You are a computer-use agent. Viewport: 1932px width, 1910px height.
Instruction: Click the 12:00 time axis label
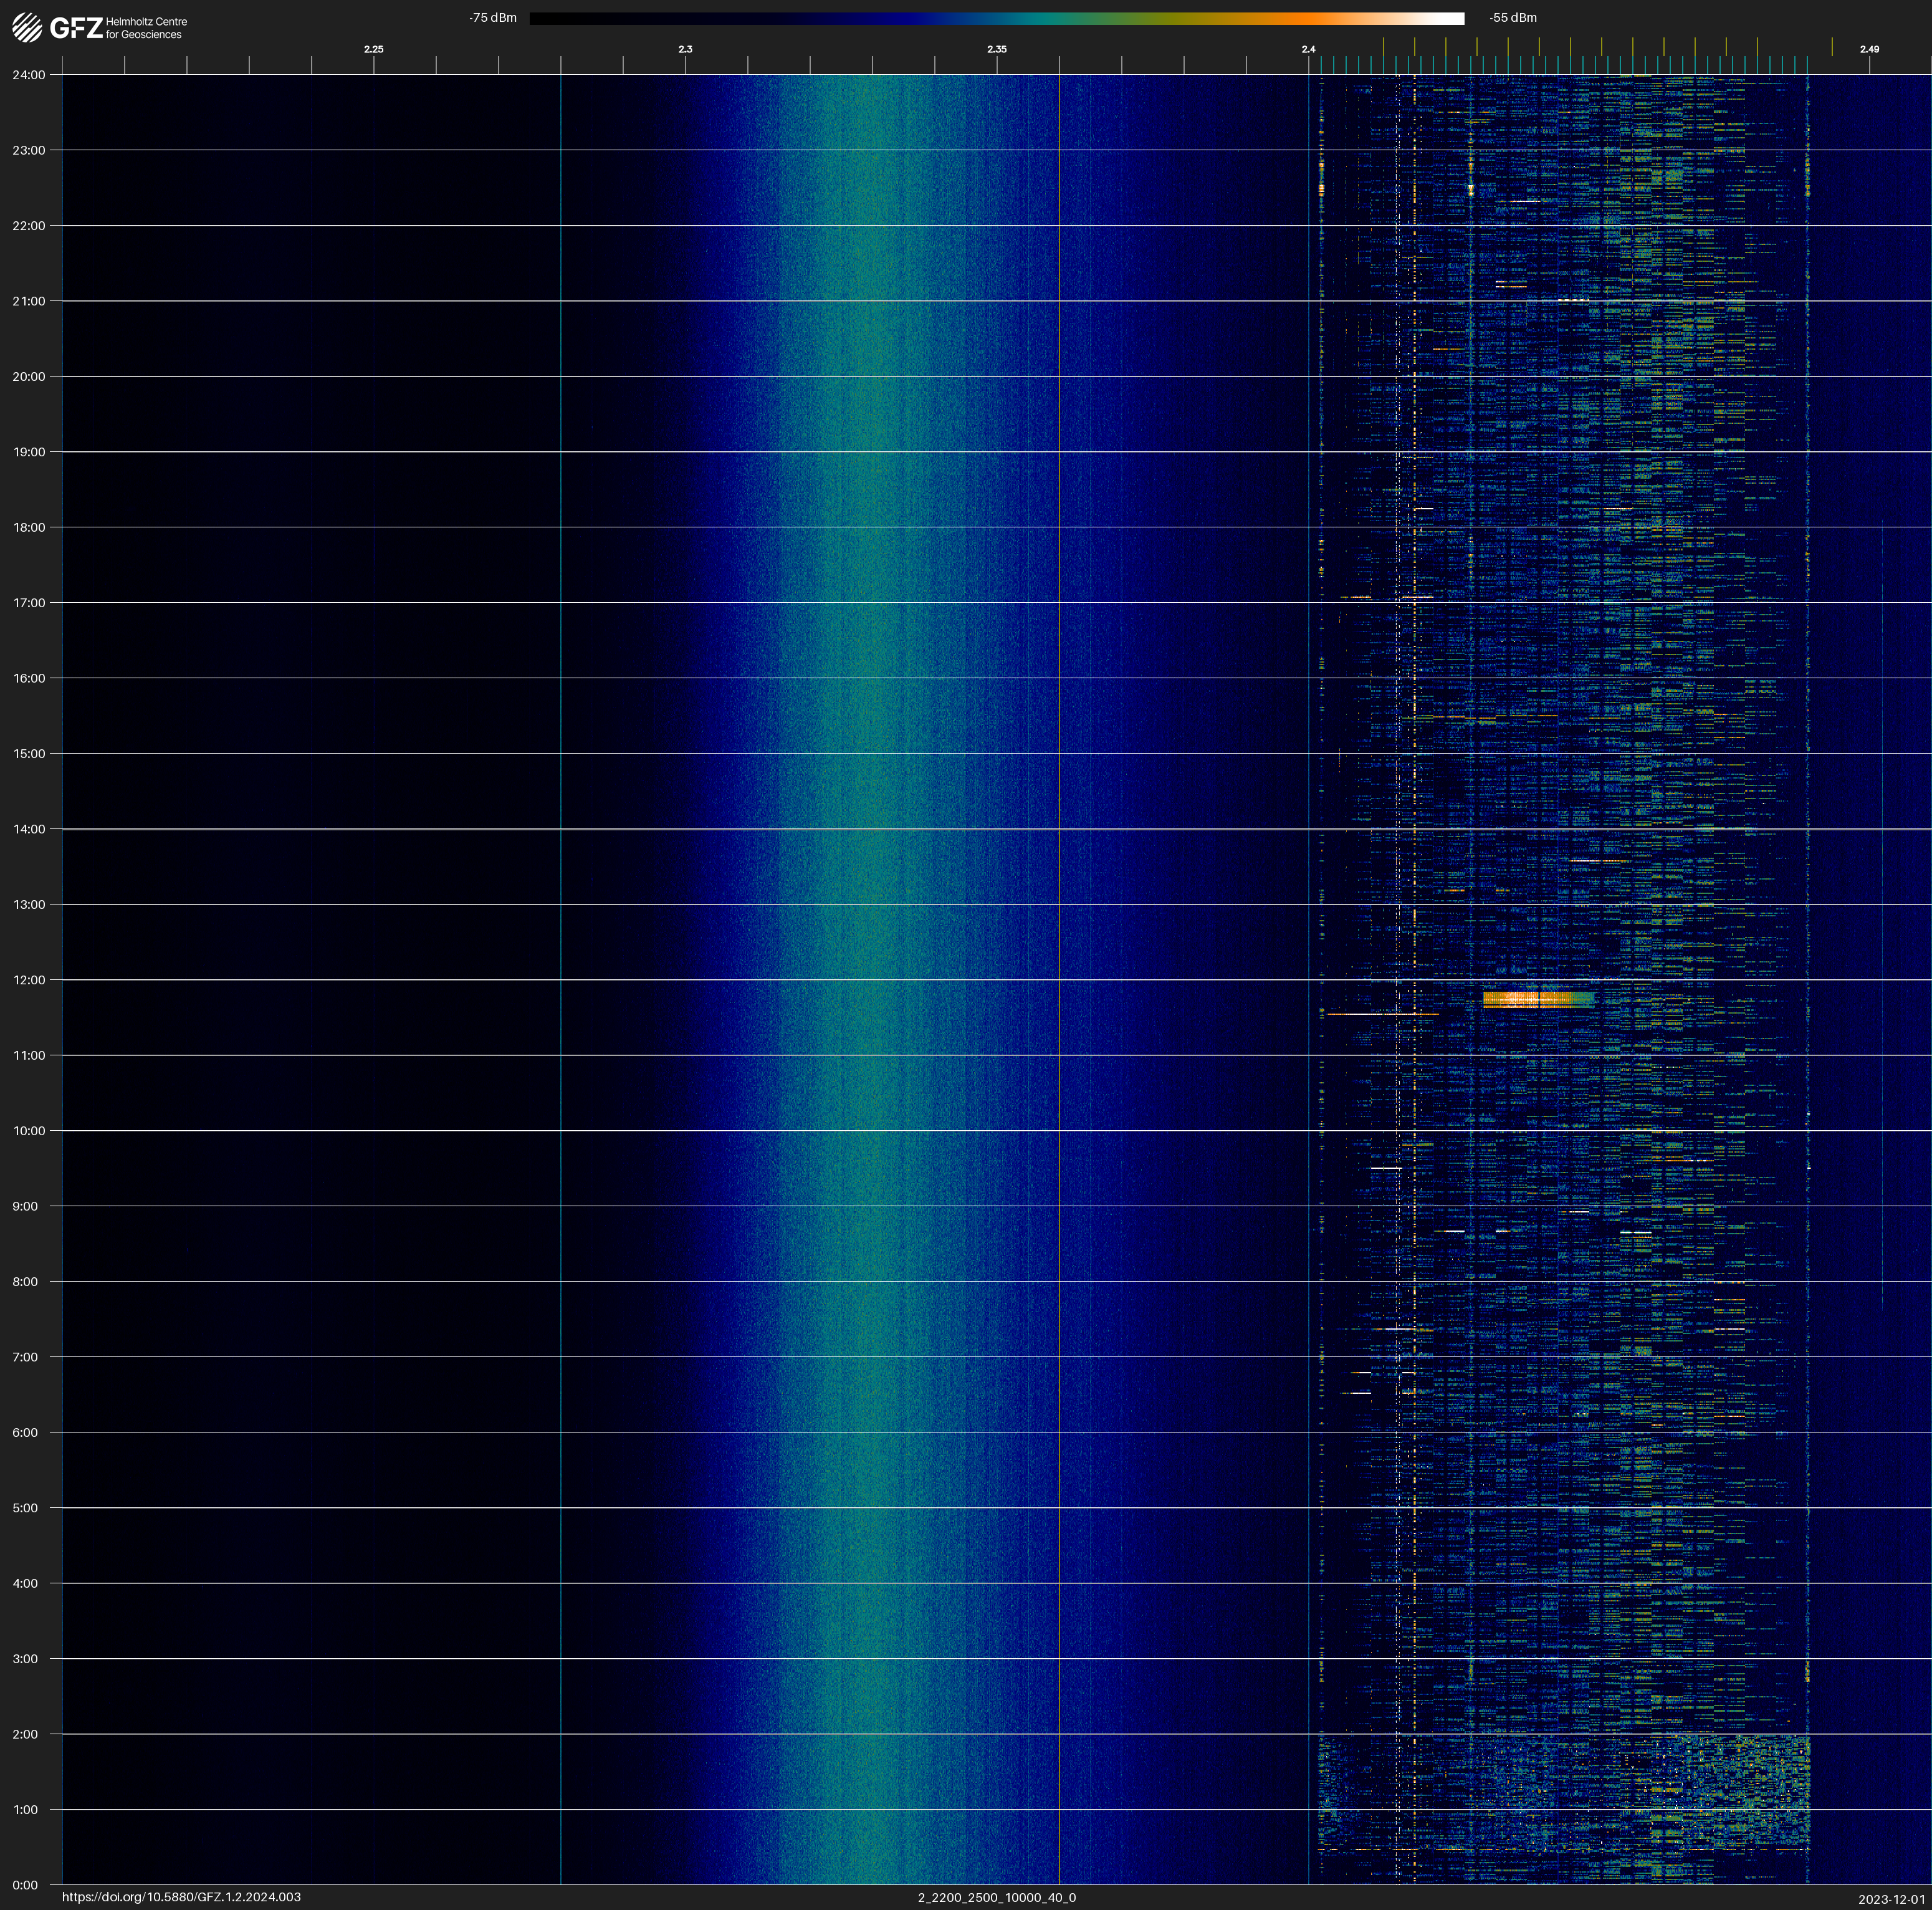29,980
